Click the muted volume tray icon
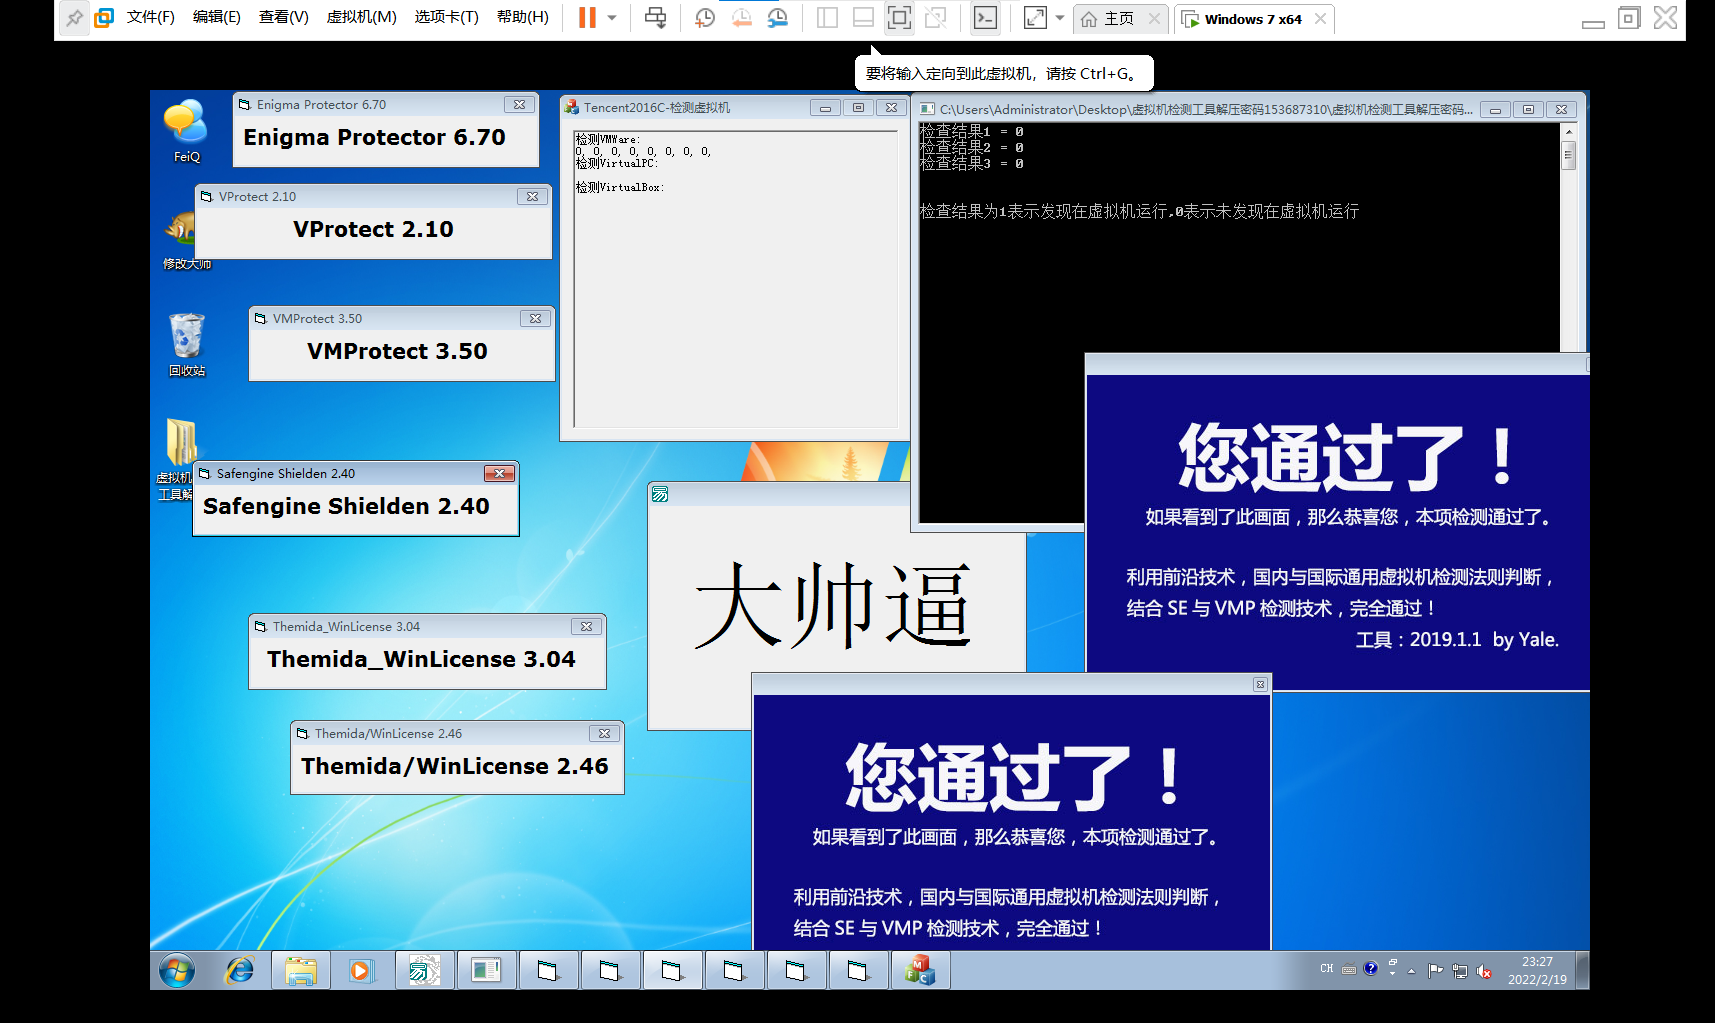 coord(1484,970)
